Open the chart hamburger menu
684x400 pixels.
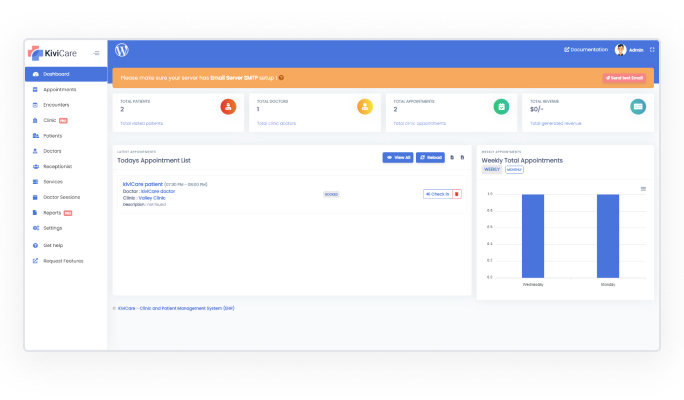click(x=643, y=189)
